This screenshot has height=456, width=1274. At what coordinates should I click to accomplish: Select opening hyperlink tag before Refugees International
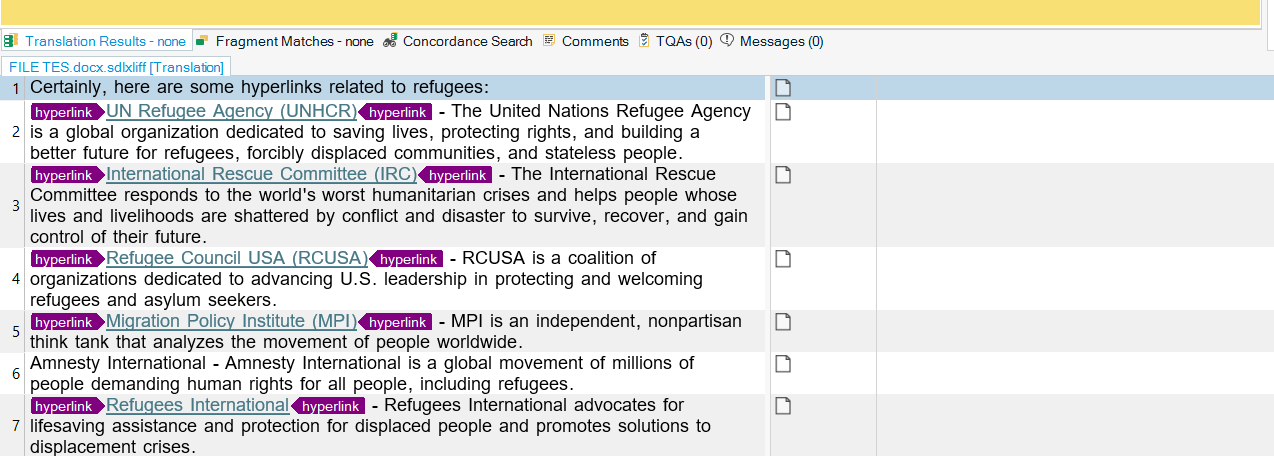[x=66, y=406]
